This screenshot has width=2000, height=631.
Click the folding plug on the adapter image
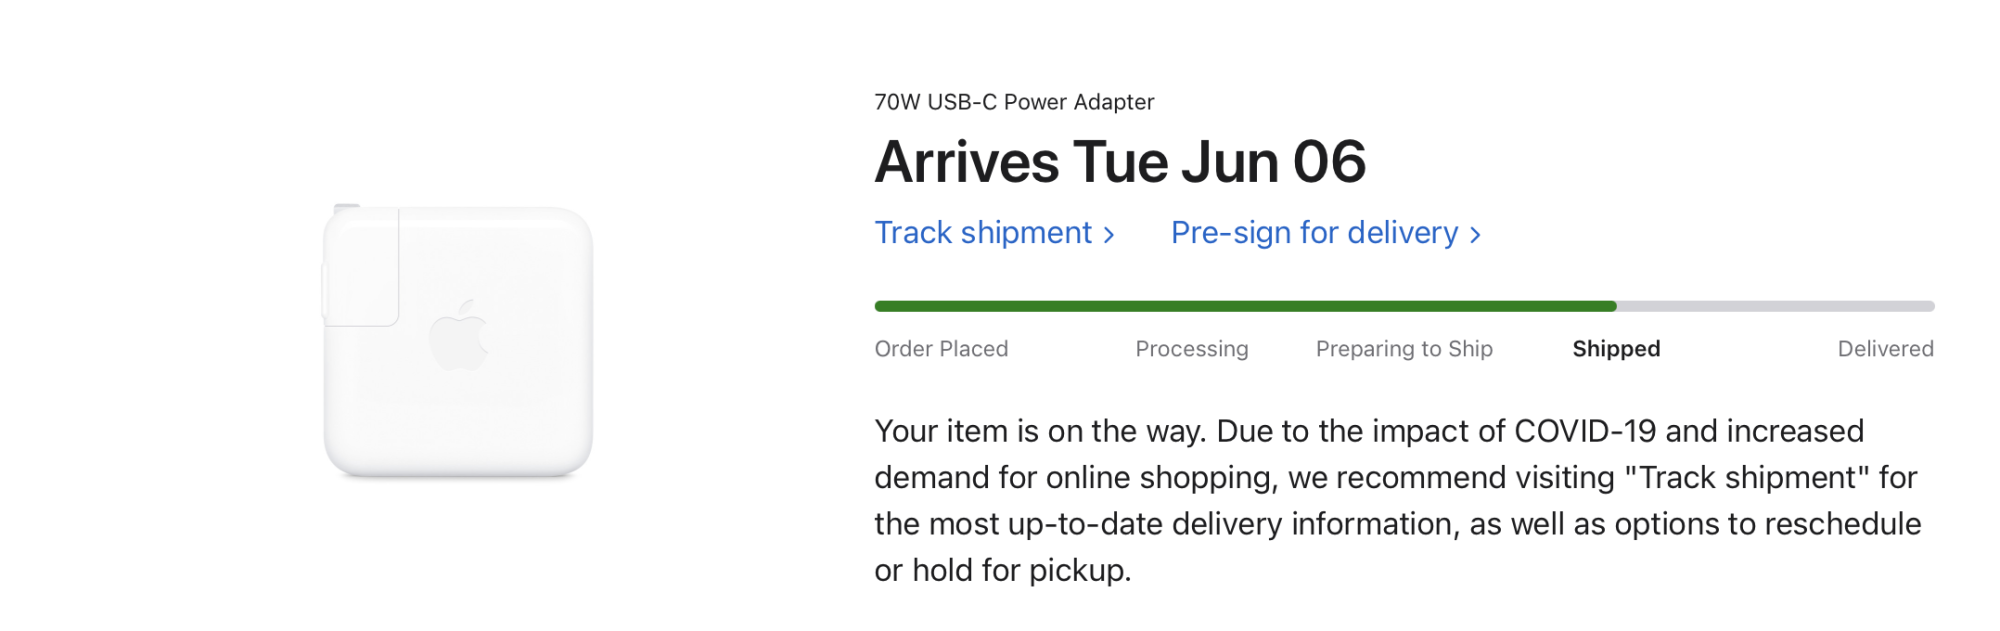click(360, 265)
